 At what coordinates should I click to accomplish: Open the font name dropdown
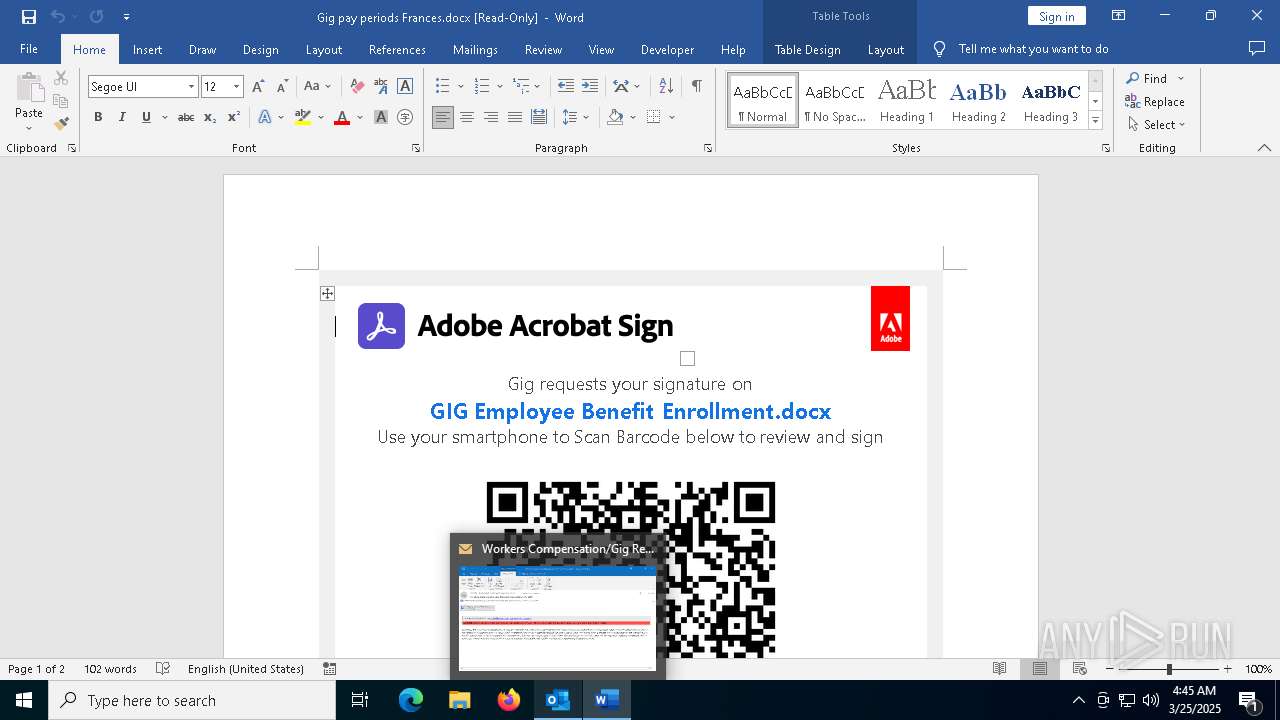191,87
